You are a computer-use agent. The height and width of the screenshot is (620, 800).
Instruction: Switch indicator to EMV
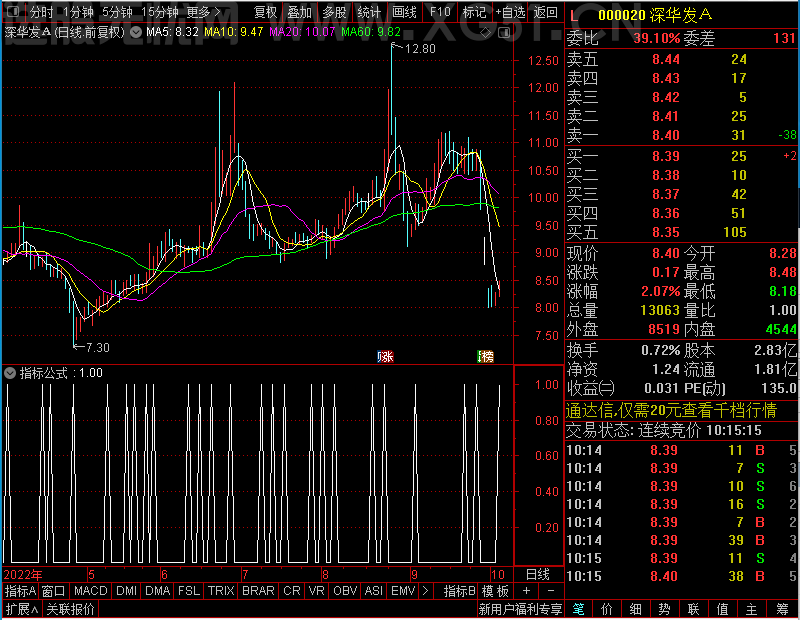(x=403, y=591)
